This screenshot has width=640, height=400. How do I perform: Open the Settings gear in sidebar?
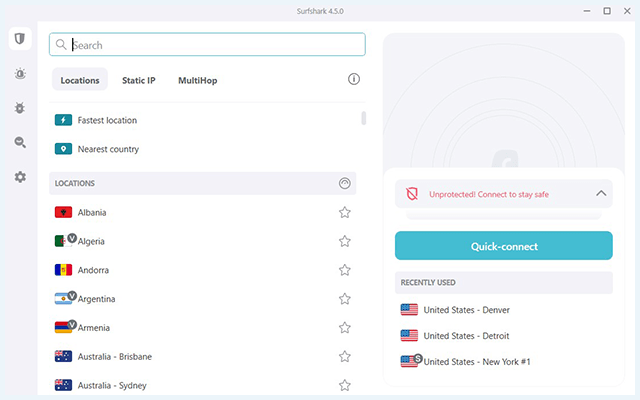[20, 177]
